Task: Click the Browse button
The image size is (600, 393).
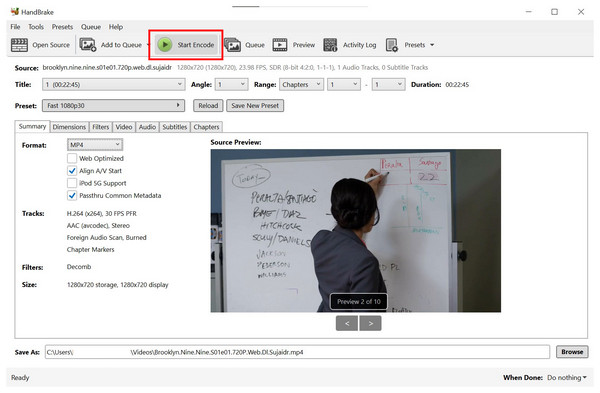Action: 572,352
